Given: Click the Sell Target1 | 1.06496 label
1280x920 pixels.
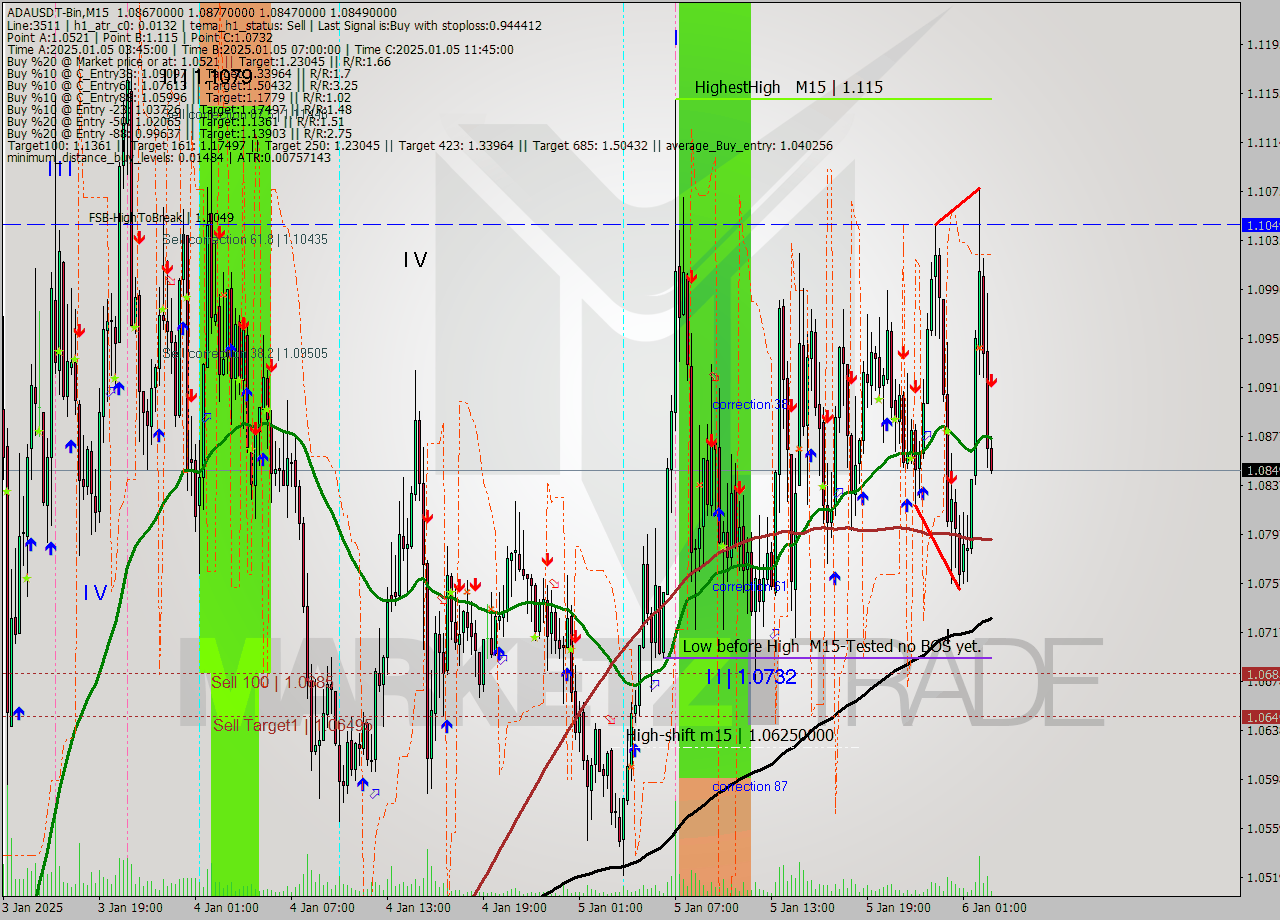Looking at the screenshot, I should (292, 725).
